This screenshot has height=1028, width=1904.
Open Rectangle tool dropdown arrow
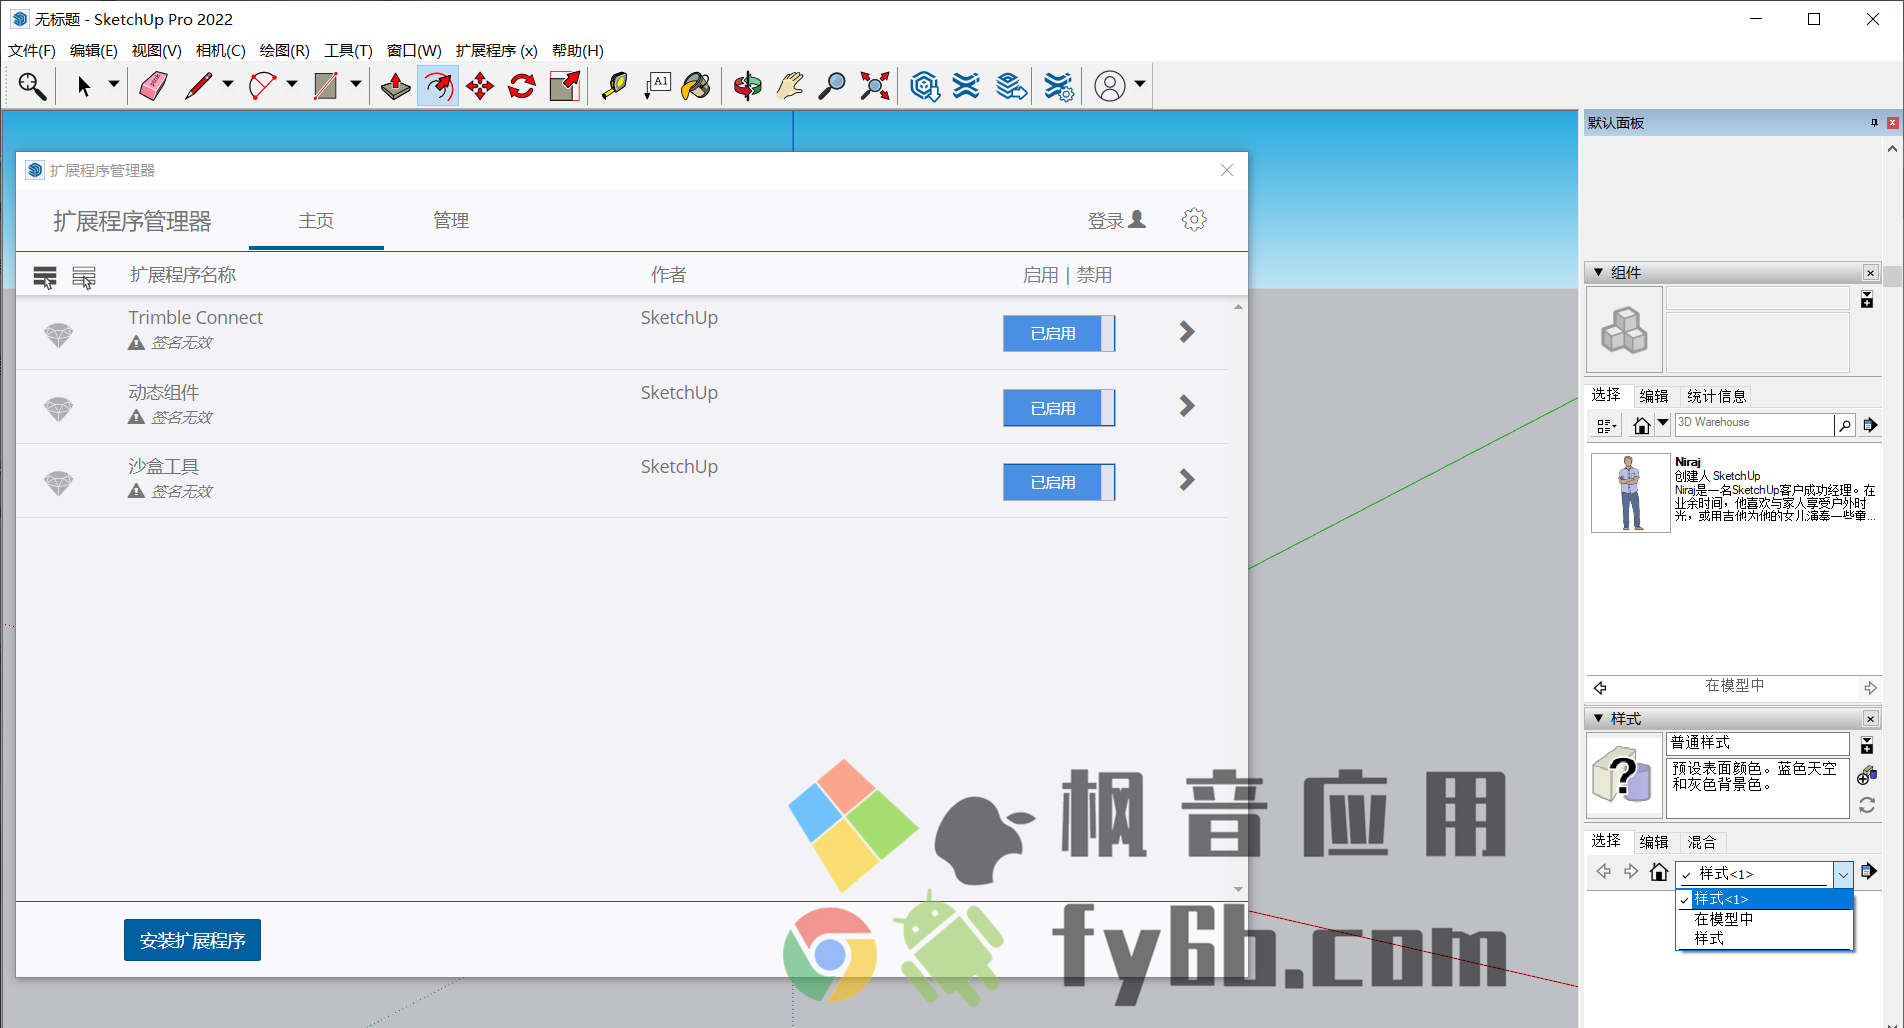(355, 85)
